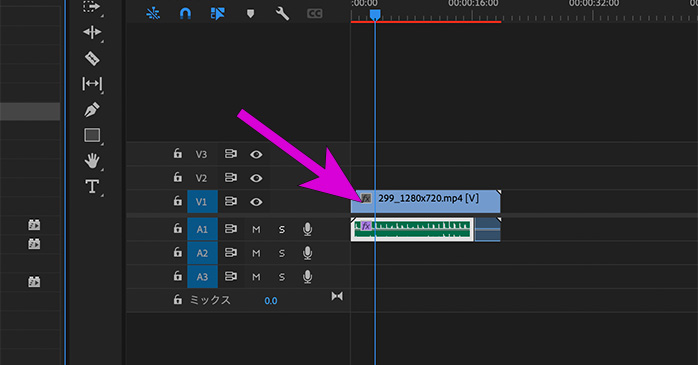This screenshot has width=698, height=365.
Task: Mute audio track A2
Action: pos(256,253)
